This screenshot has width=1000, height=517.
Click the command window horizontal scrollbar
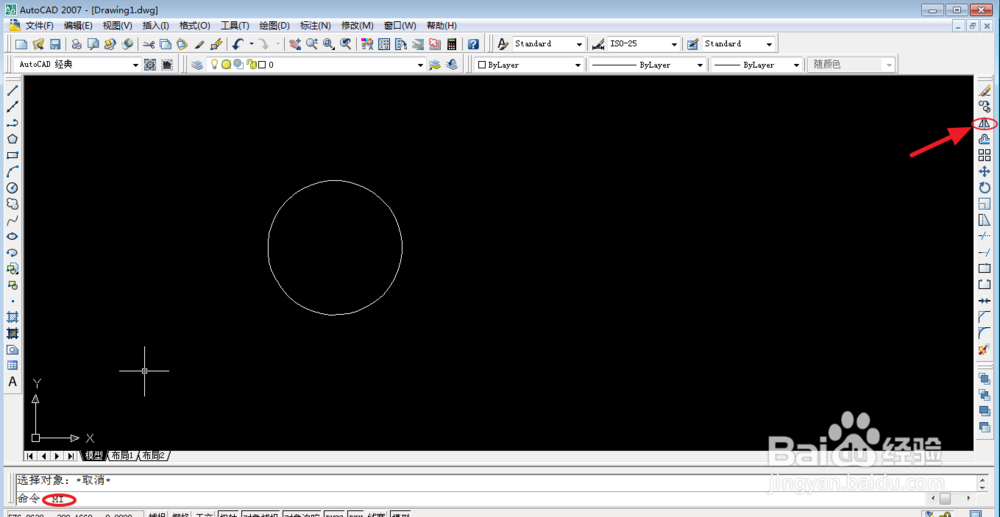[953, 498]
